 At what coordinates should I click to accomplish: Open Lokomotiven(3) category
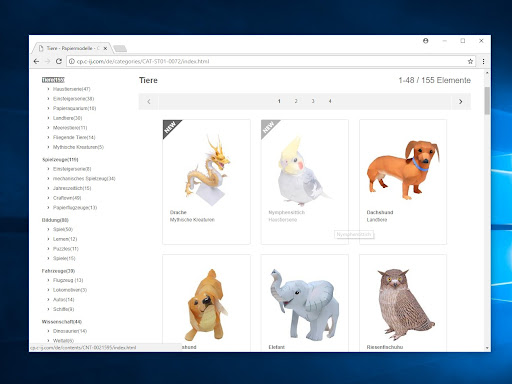[70, 290]
